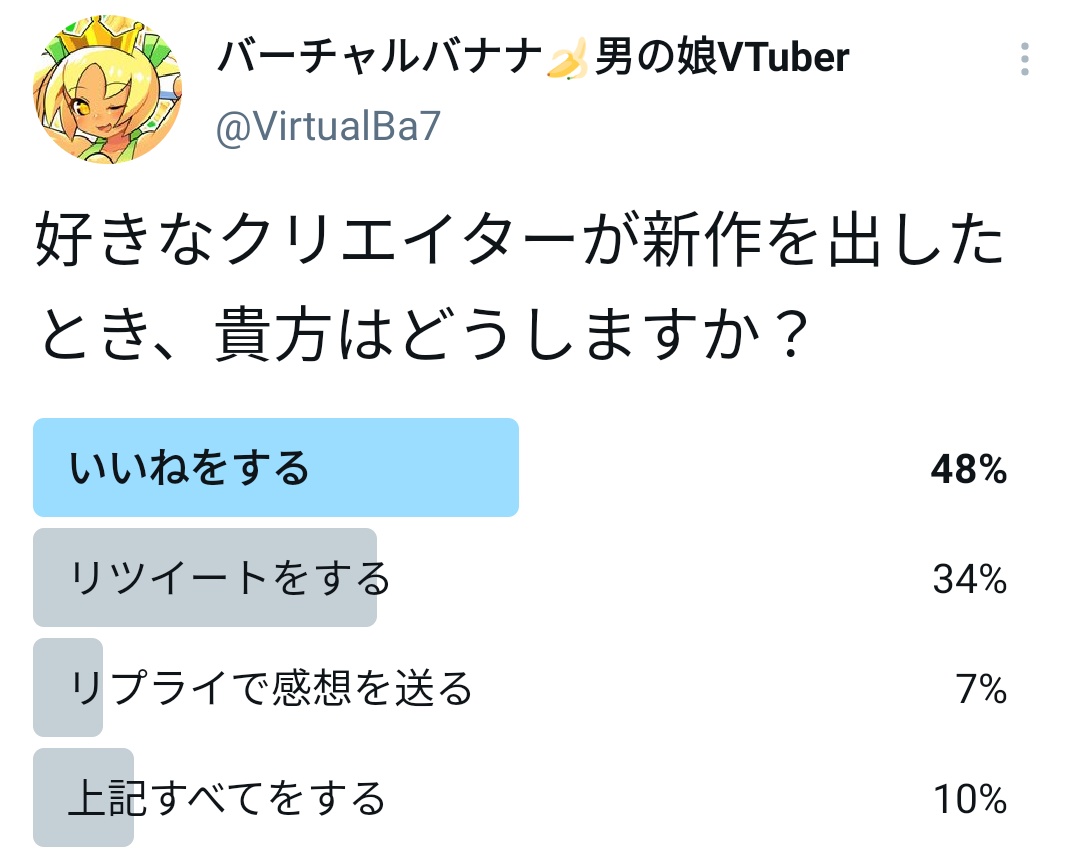Click the top dot of the kebab menu
1080x861 pixels.
point(1024,48)
